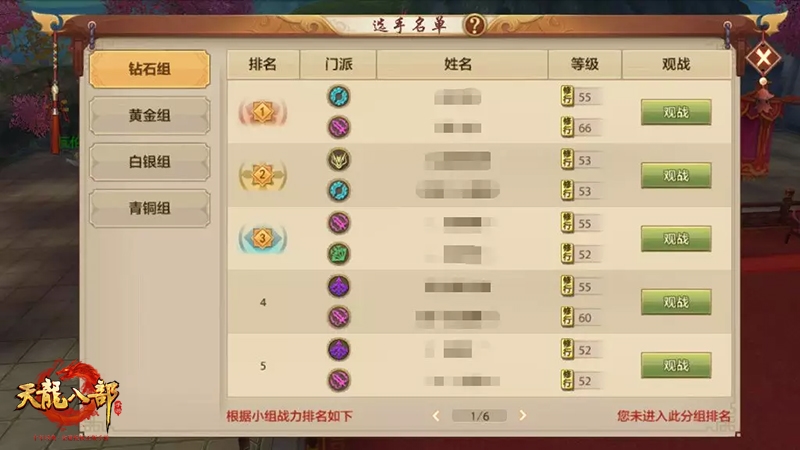The width and height of the screenshot is (800, 450).
Task: Go to next page arrow
Action: tap(522, 416)
